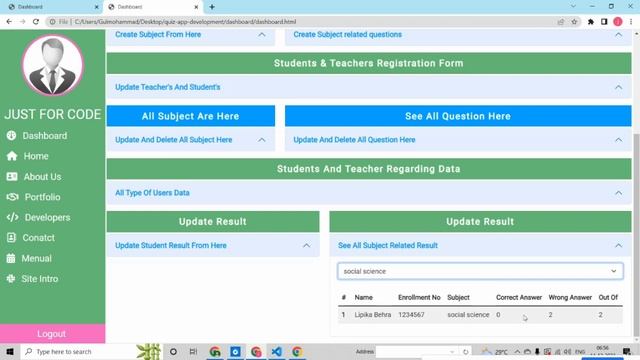Click the user avatar profile picture
Screen dimensions: 640x360
pyautogui.click(x=53, y=65)
